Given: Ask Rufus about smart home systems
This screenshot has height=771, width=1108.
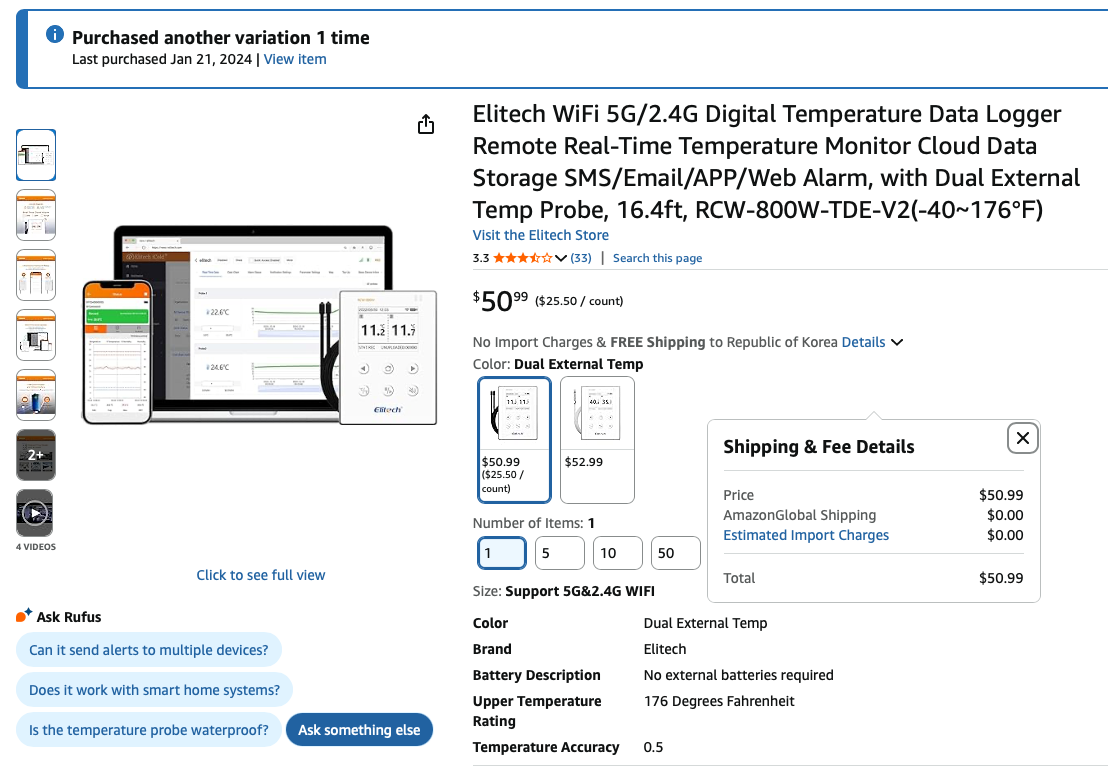Looking at the screenshot, I should click(x=154, y=690).
